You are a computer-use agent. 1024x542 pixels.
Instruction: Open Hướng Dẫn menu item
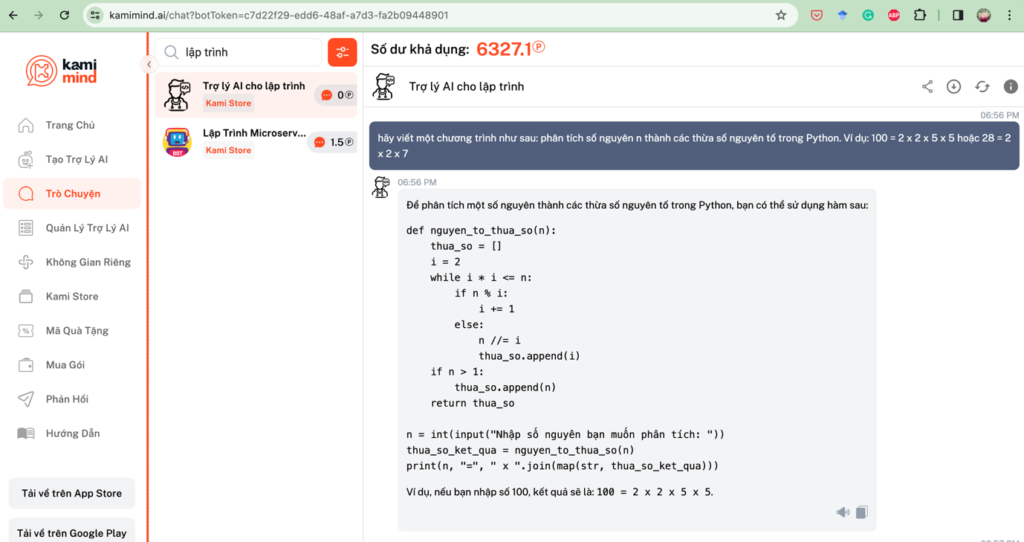point(72,434)
